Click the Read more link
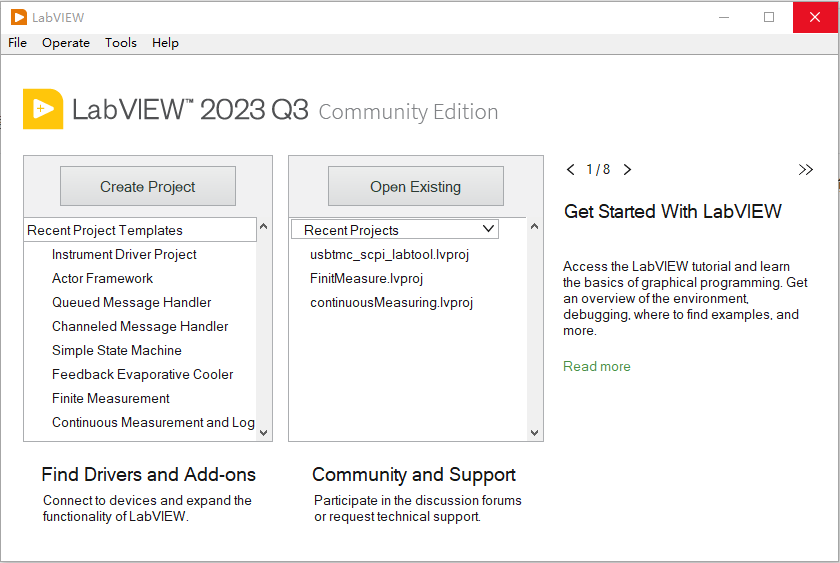Viewport: 840px width, 563px height. (597, 366)
